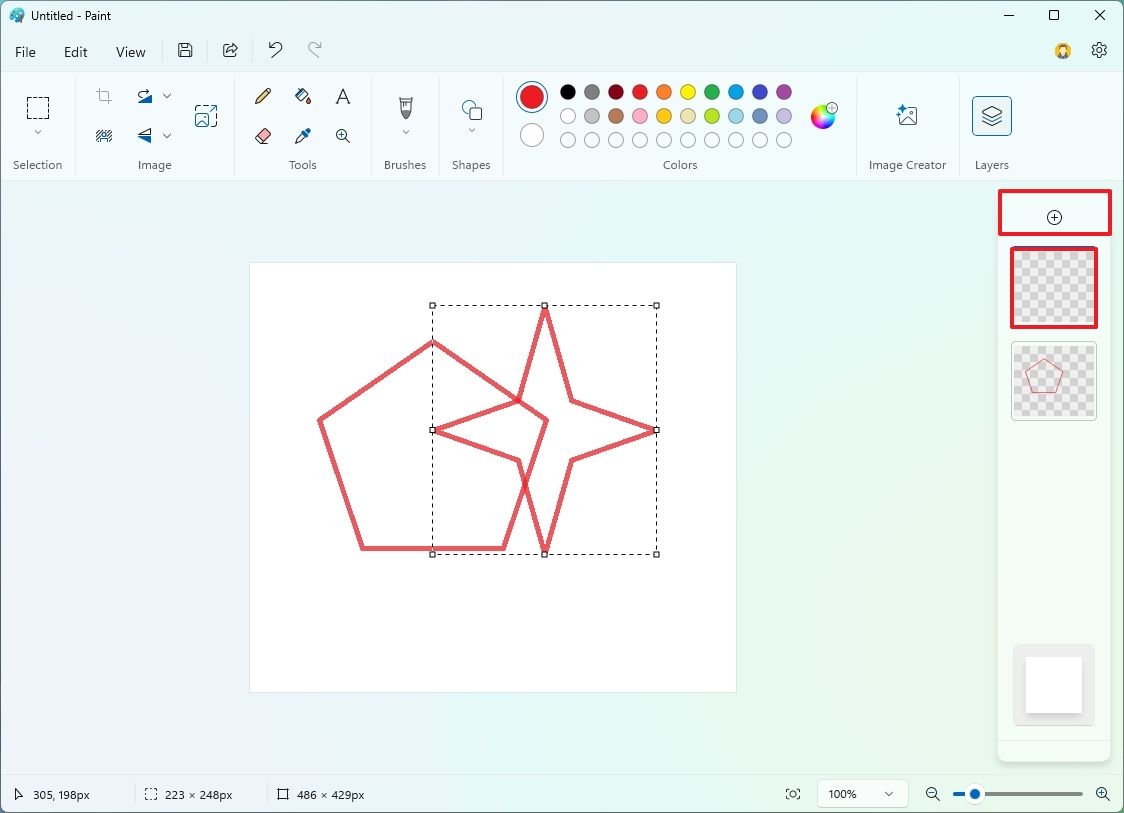Pick a color with the Color picker tool
Viewport: 1124px width, 813px height.
(x=302, y=136)
